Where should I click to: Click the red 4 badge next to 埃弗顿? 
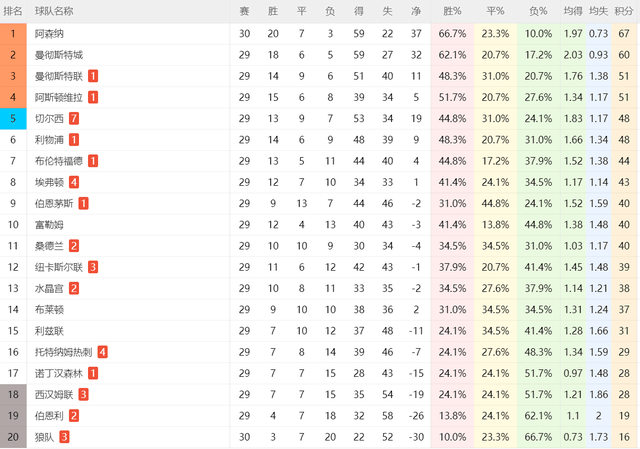74,182
